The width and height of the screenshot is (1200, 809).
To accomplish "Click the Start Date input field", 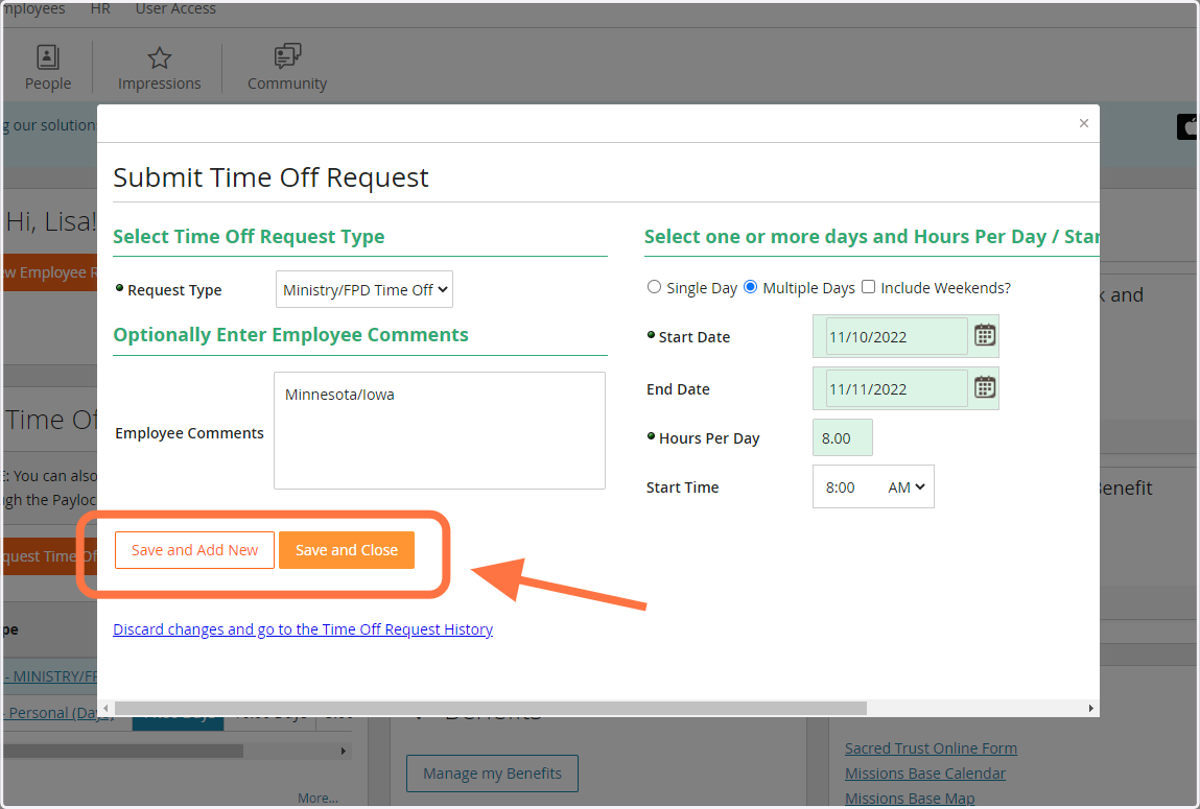I will (897, 336).
